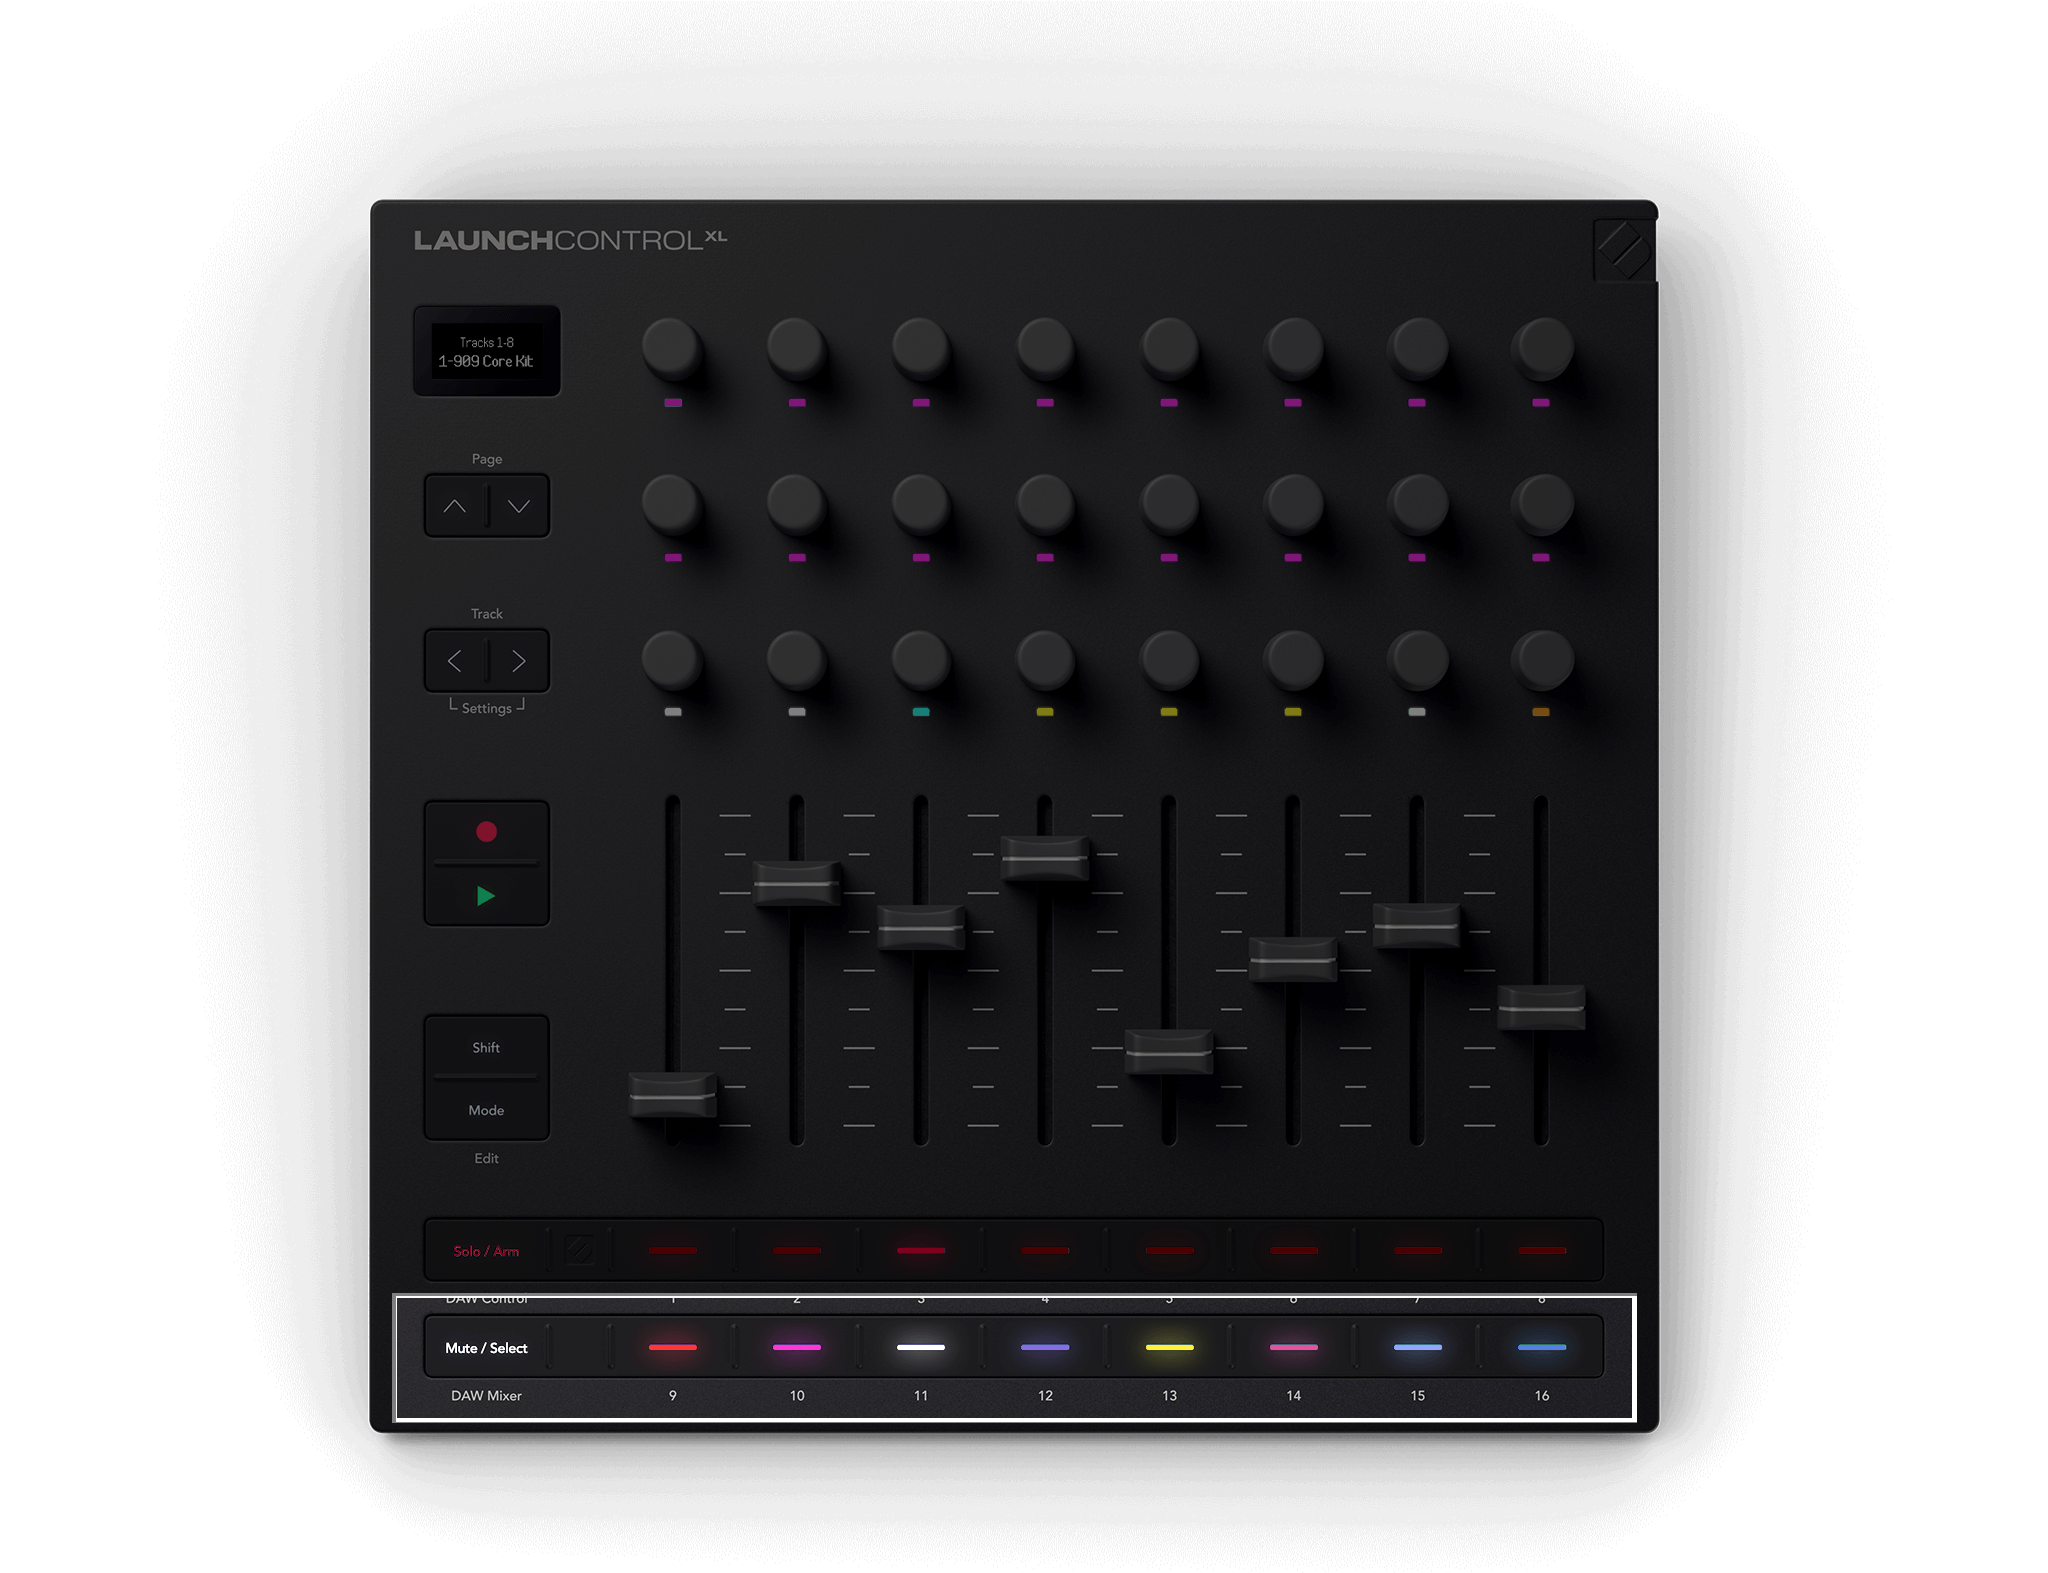The width and height of the screenshot is (2048, 1573).
Task: Click the middle-row knob in column 3
Action: tap(921, 503)
